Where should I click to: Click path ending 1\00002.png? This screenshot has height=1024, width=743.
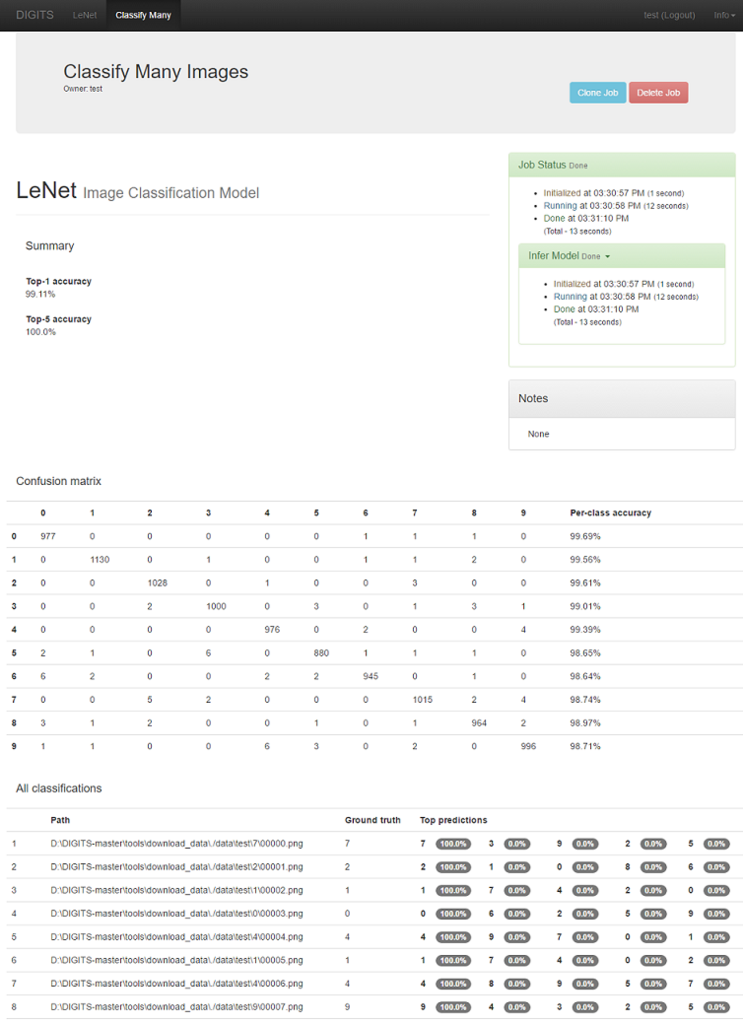click(x=177, y=890)
